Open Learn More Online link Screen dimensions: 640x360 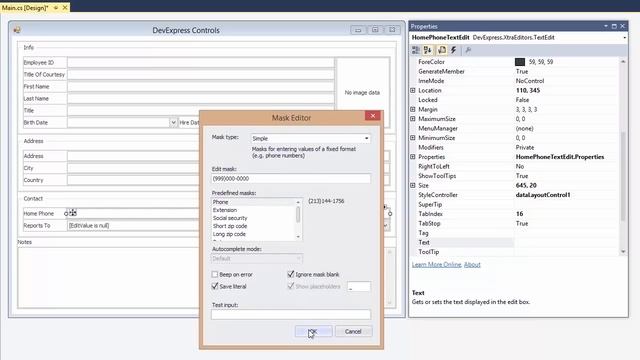436,264
